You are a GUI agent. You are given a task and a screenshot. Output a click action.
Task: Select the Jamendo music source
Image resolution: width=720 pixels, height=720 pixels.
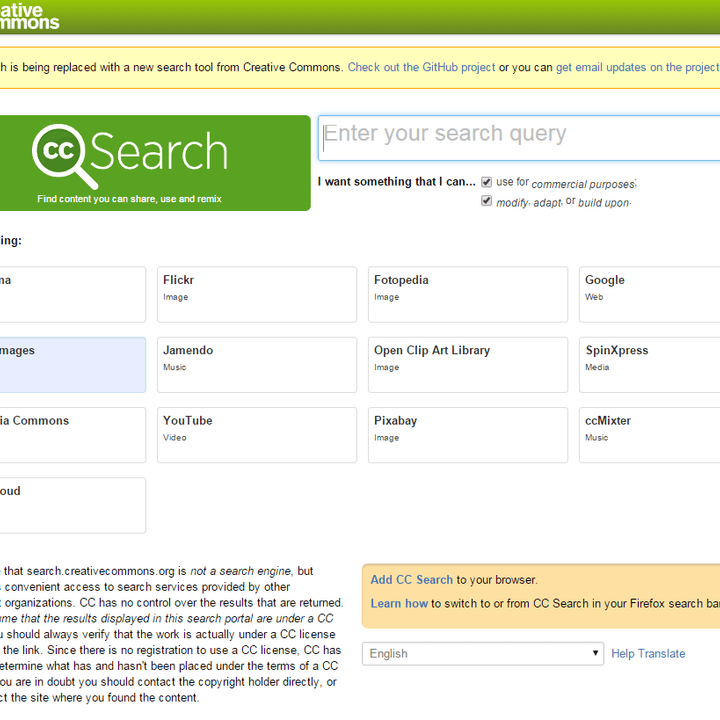click(x=257, y=365)
